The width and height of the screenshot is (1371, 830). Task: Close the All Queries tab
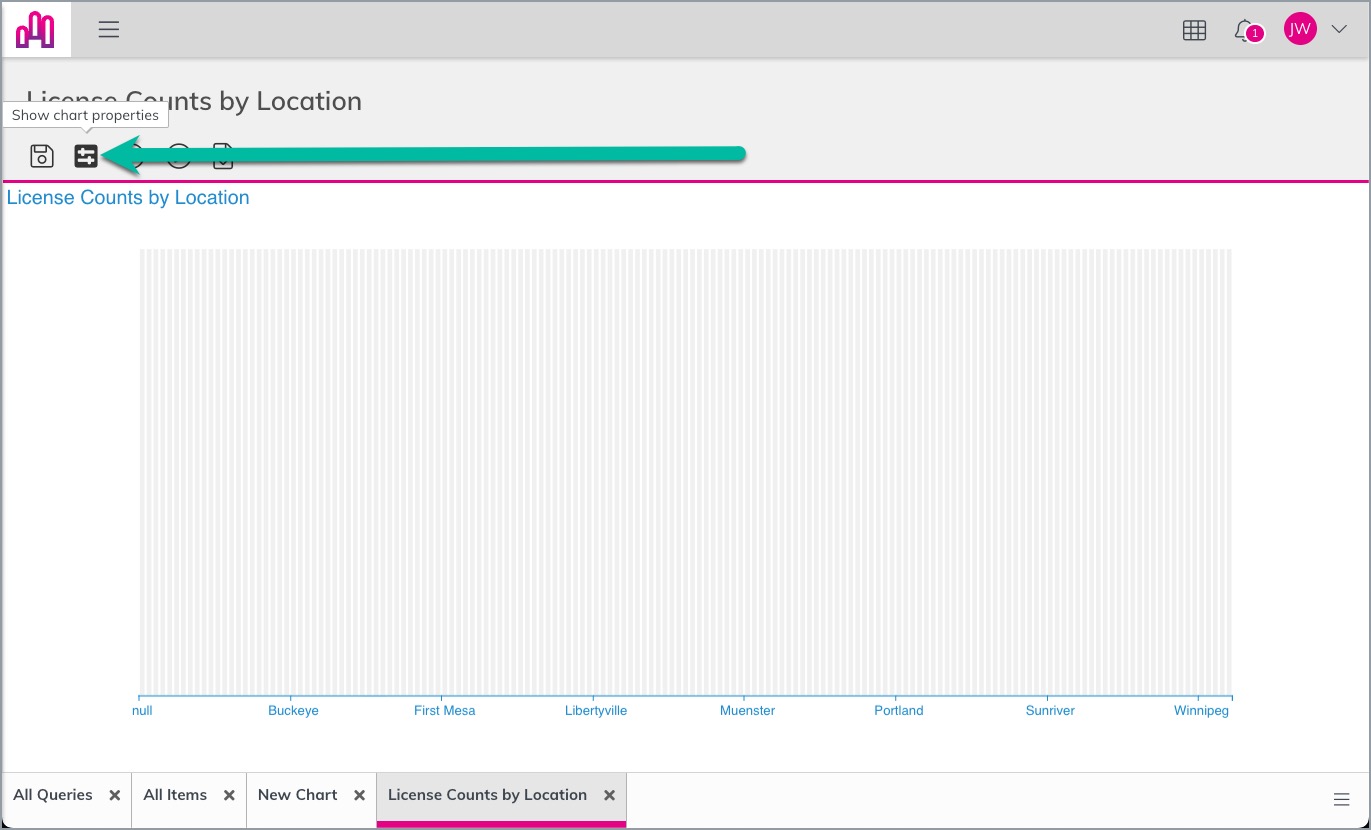(115, 796)
